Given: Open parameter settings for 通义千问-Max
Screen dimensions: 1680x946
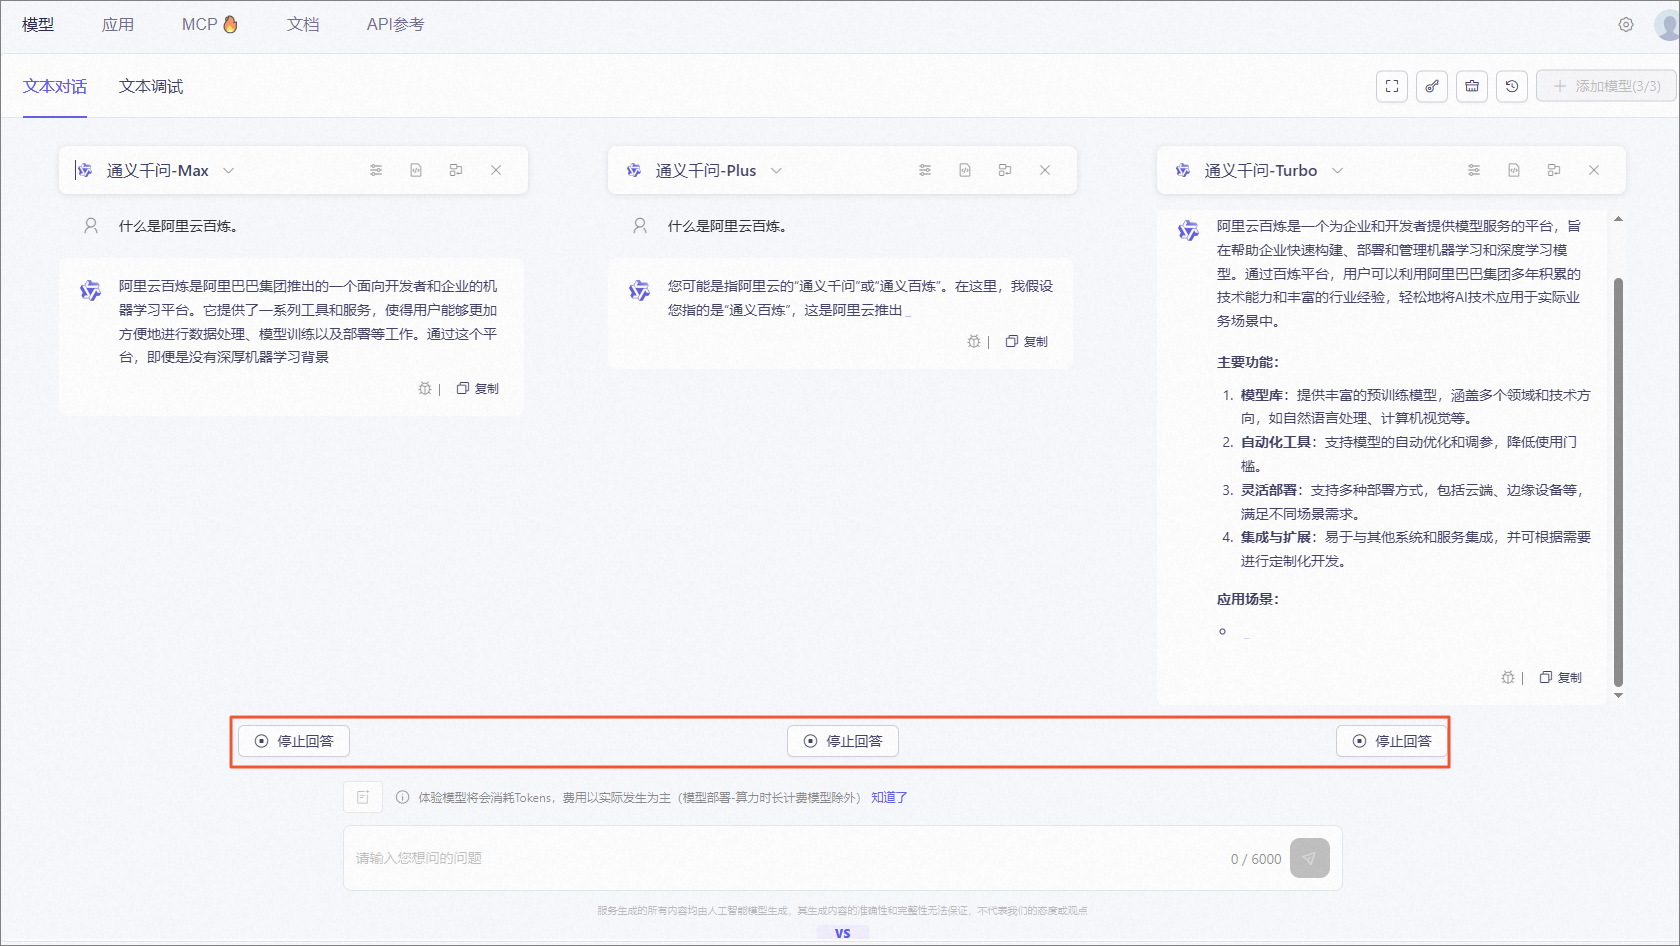Looking at the screenshot, I should pyautogui.click(x=376, y=170).
